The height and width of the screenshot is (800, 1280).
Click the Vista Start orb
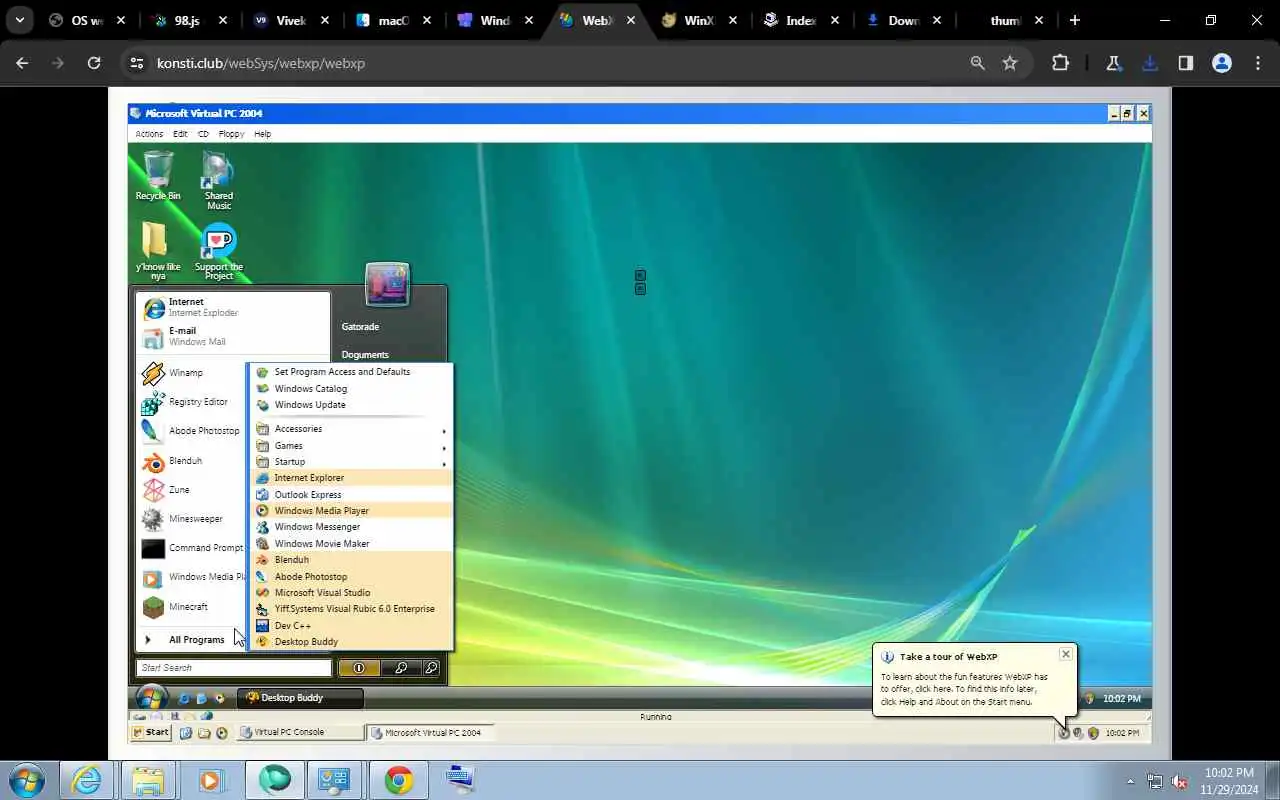pyautogui.click(x=151, y=697)
